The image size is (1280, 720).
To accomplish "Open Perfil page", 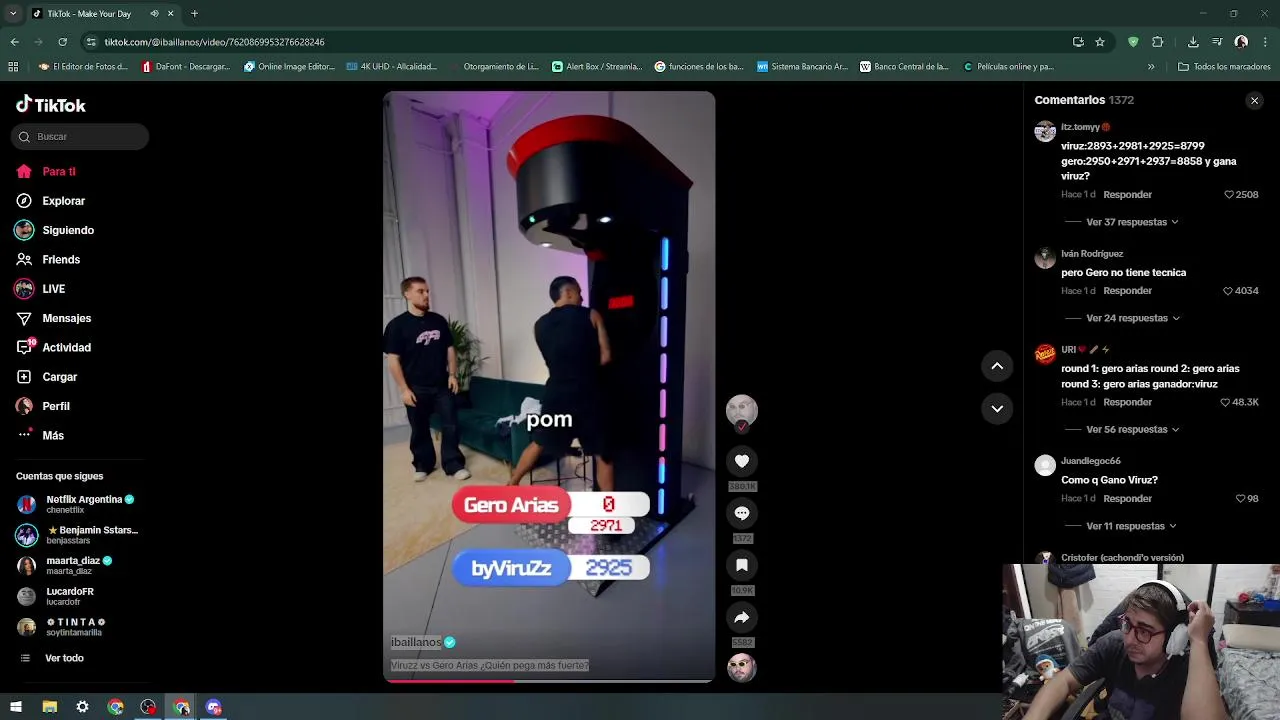I will coord(43,406).
